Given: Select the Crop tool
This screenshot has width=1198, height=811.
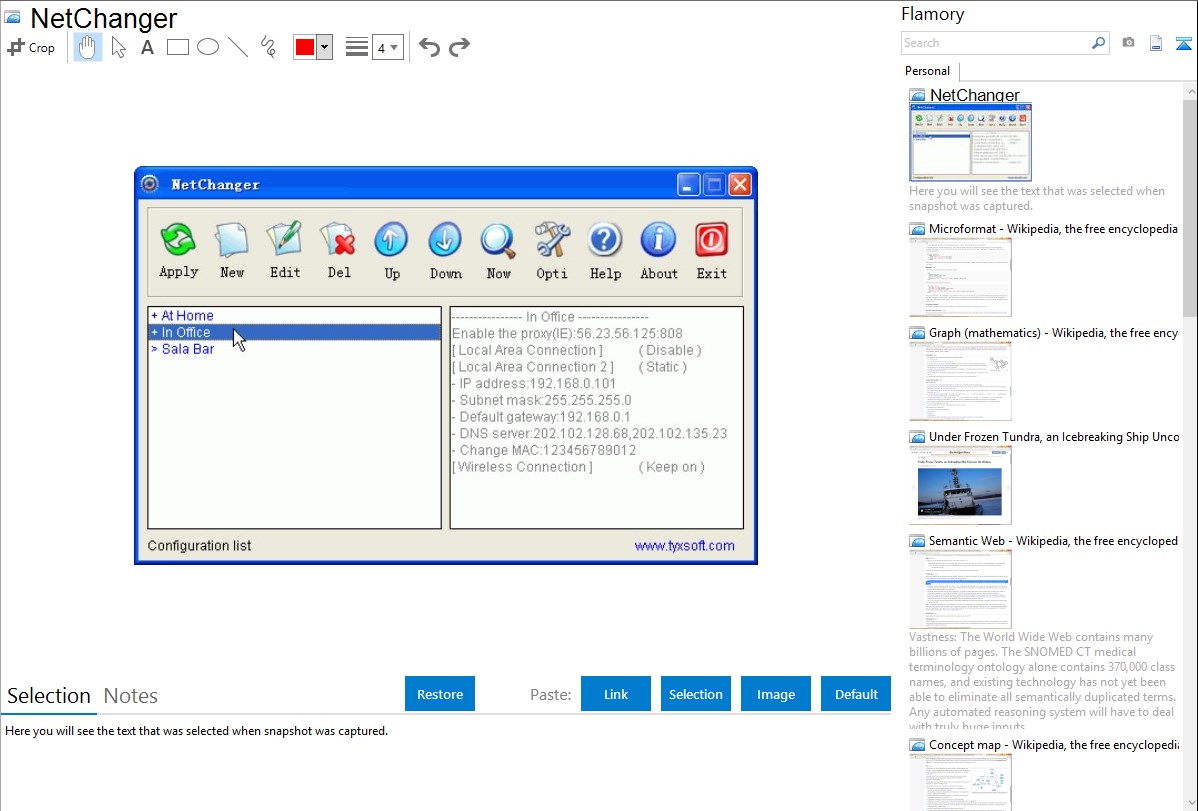Looking at the screenshot, I should pyautogui.click(x=31, y=47).
